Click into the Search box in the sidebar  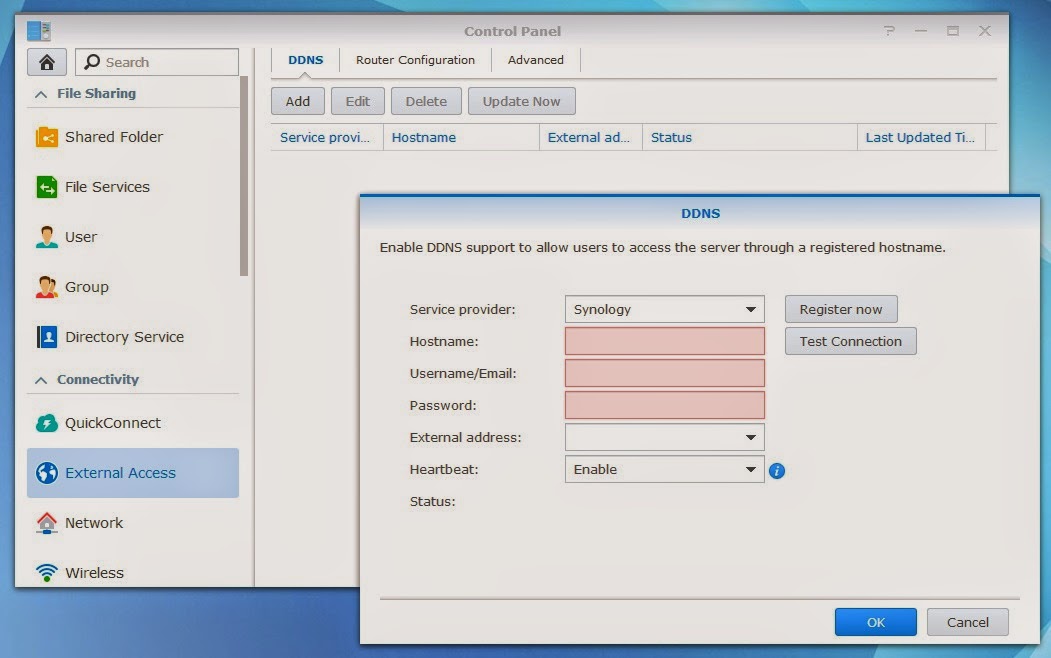157,62
